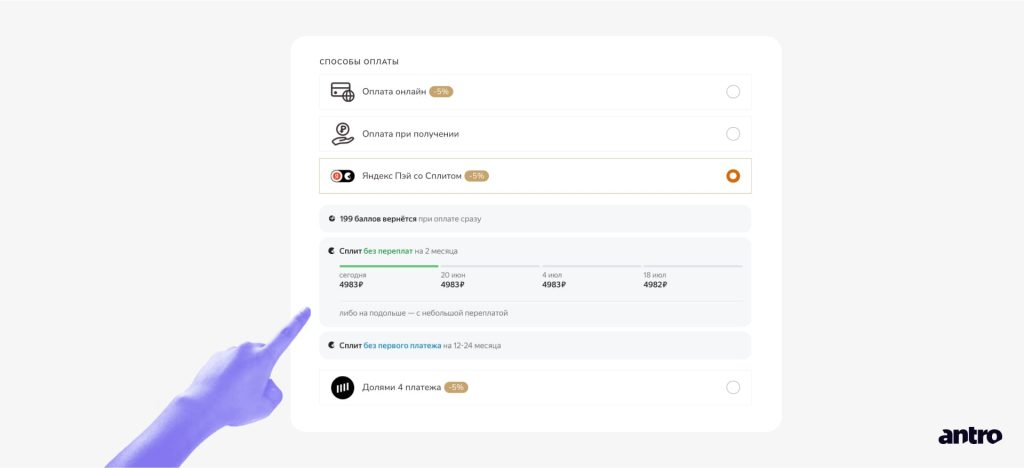Click the selected Яндекс Пэй radio button
The image size is (1024, 468).
click(x=733, y=176)
